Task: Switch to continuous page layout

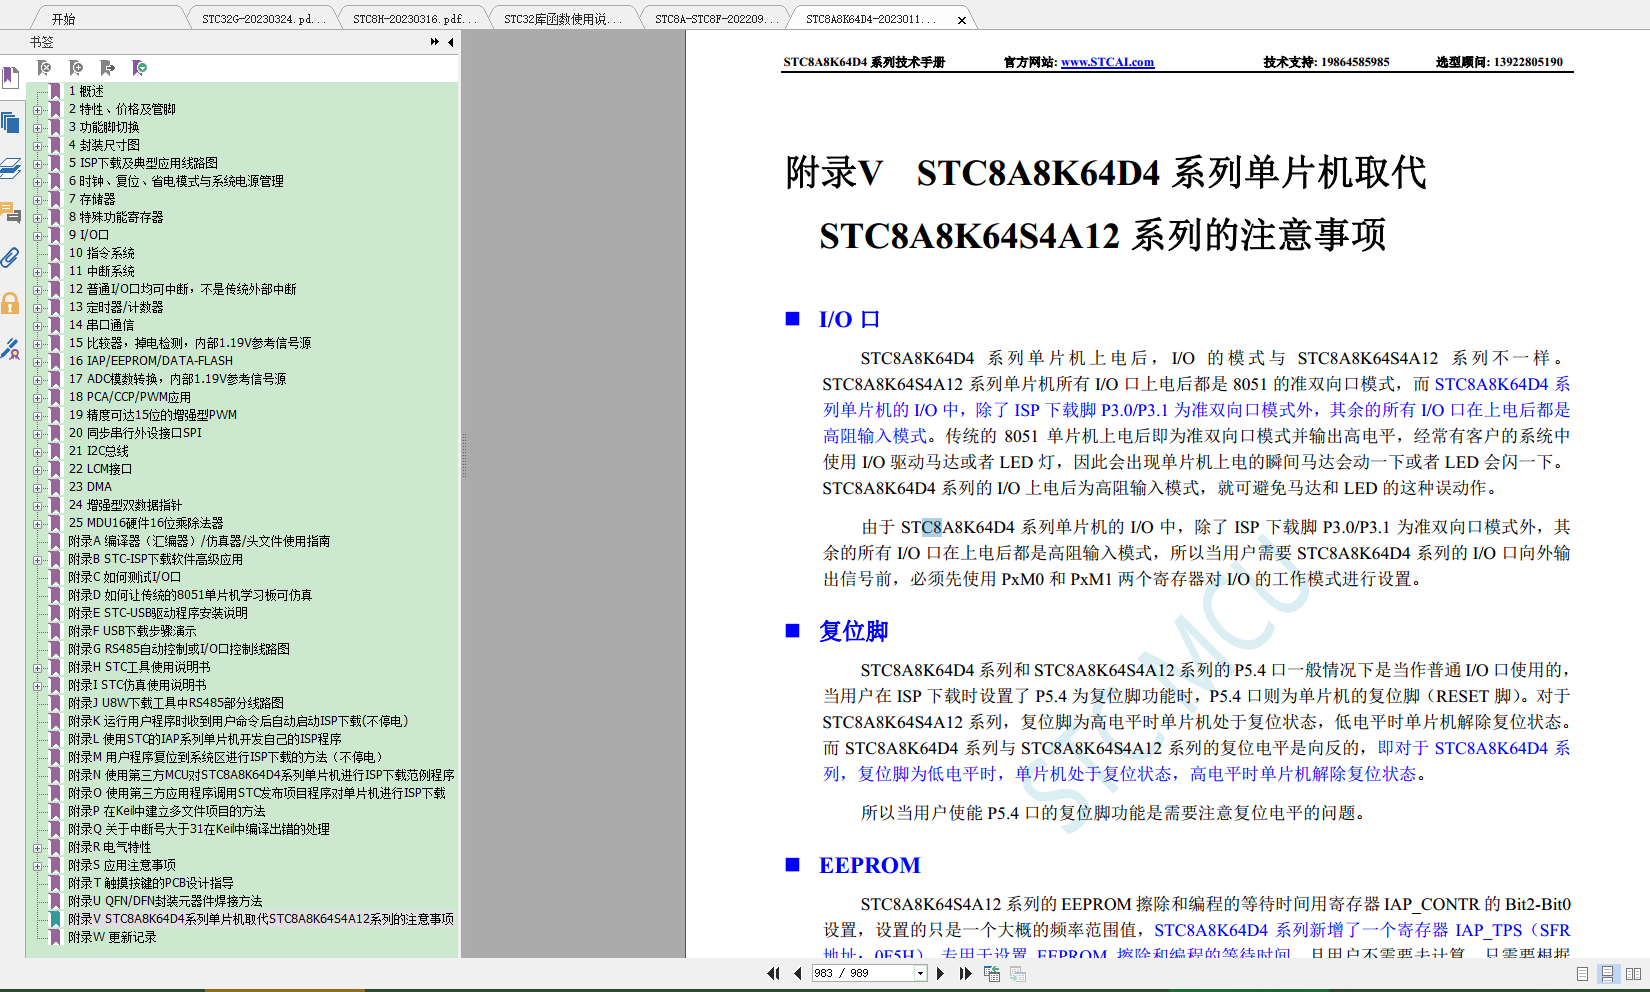Action: pyautogui.click(x=1607, y=974)
